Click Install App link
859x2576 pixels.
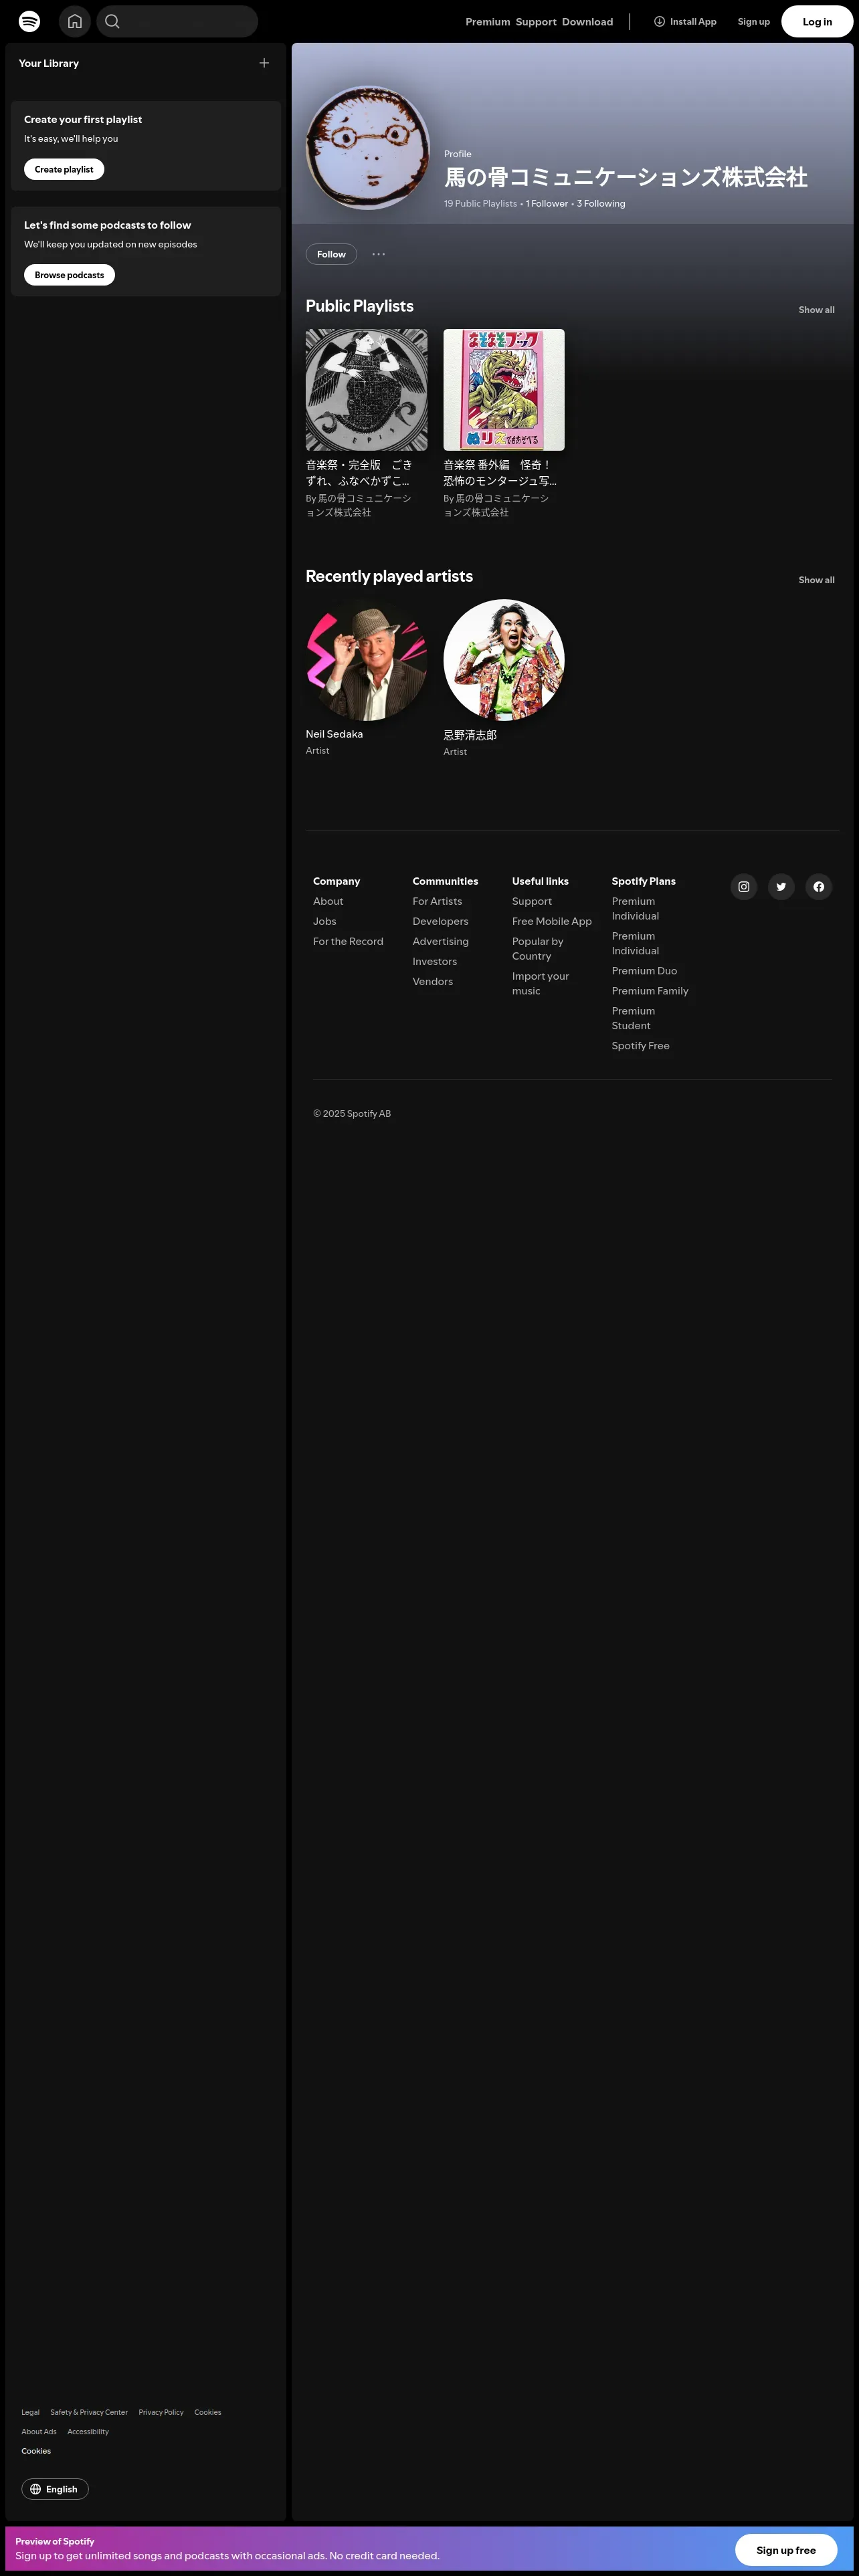[685, 21]
